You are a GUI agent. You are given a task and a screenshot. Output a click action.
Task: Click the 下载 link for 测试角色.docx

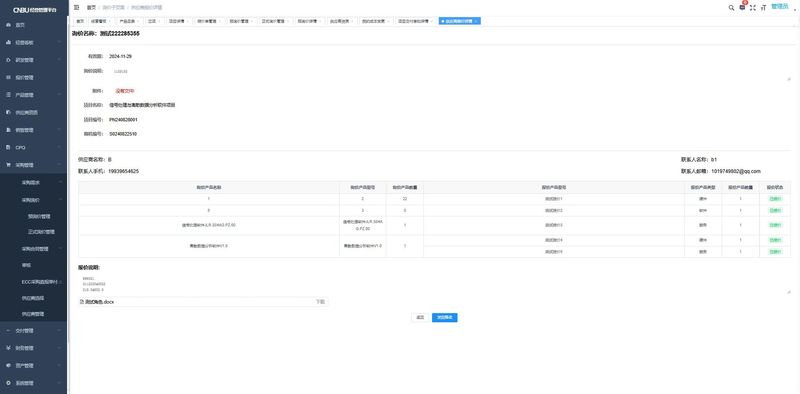tap(320, 302)
